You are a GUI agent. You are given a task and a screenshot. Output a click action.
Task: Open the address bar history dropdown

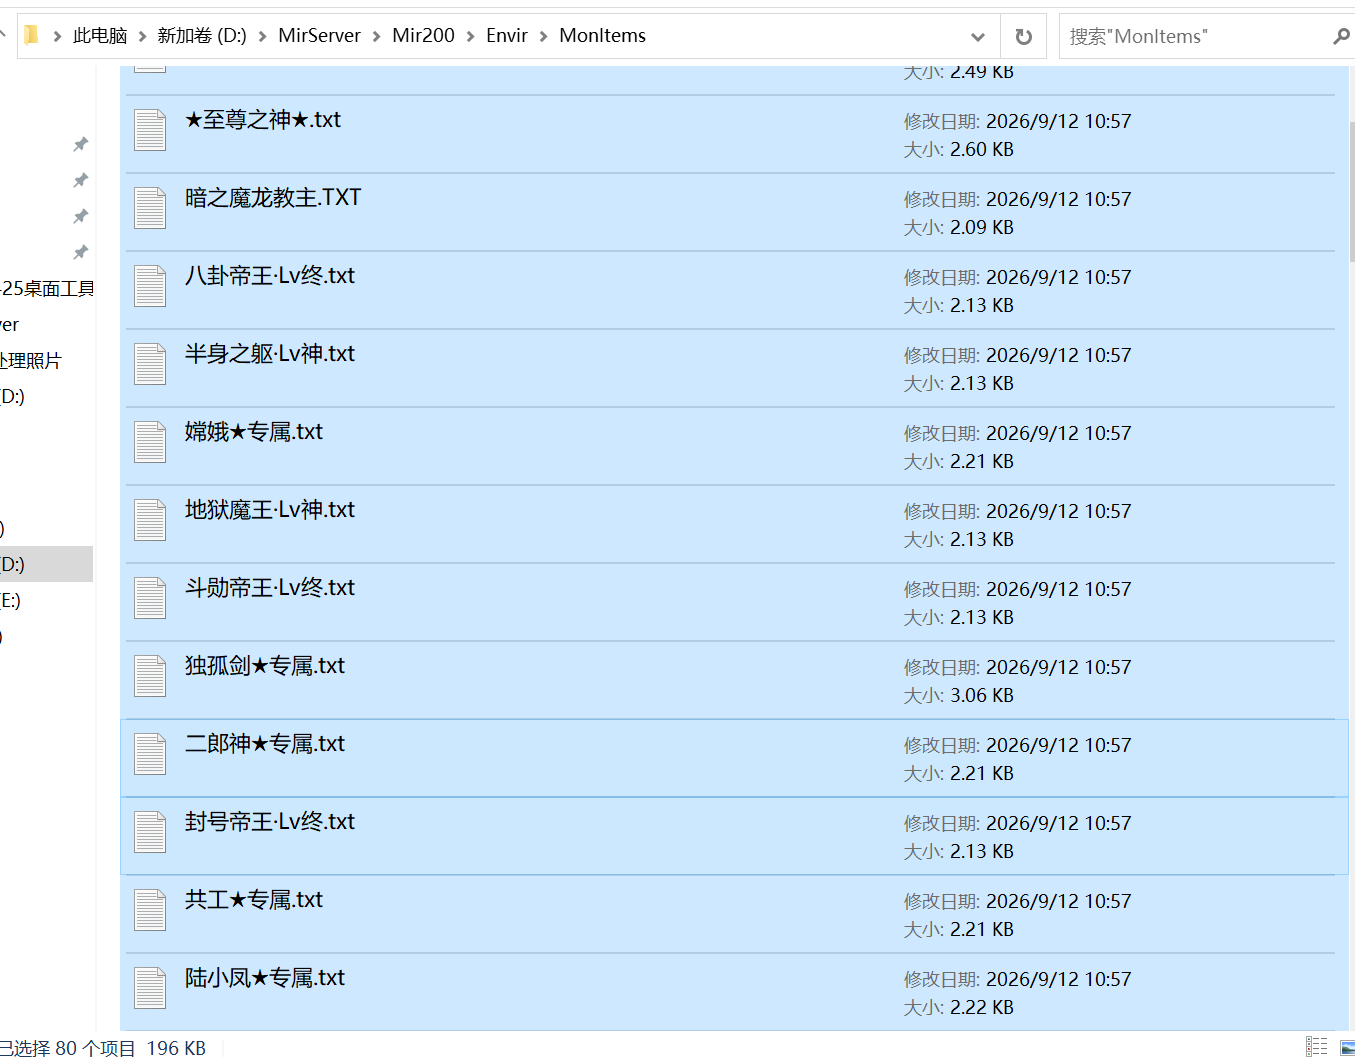coord(977,37)
